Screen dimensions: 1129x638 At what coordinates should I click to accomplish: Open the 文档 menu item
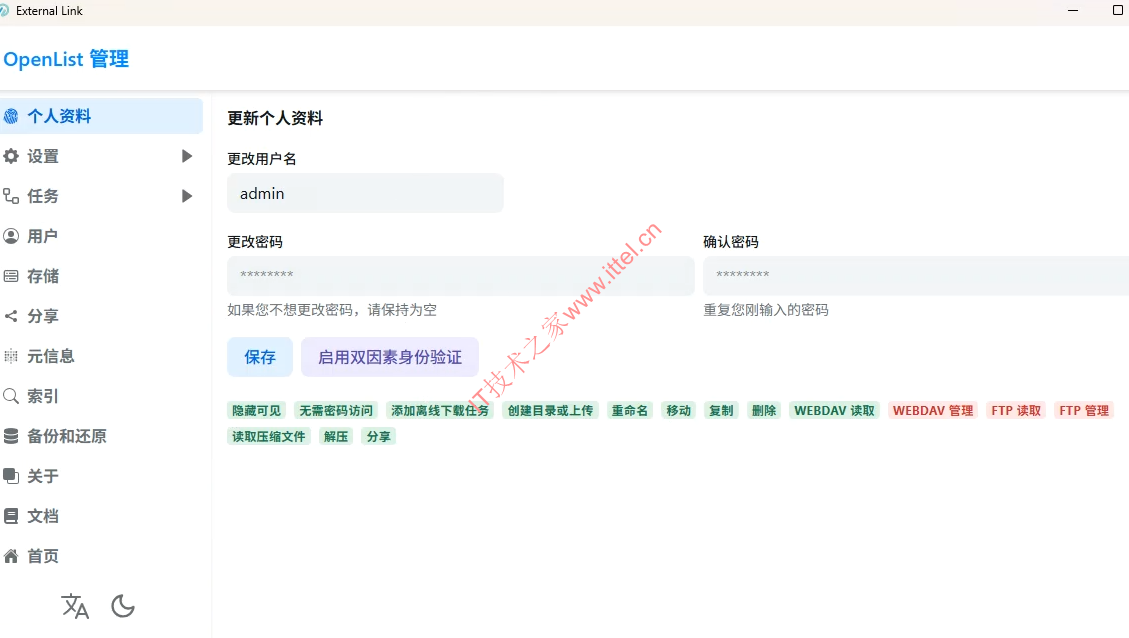pyautogui.click(x=42, y=516)
